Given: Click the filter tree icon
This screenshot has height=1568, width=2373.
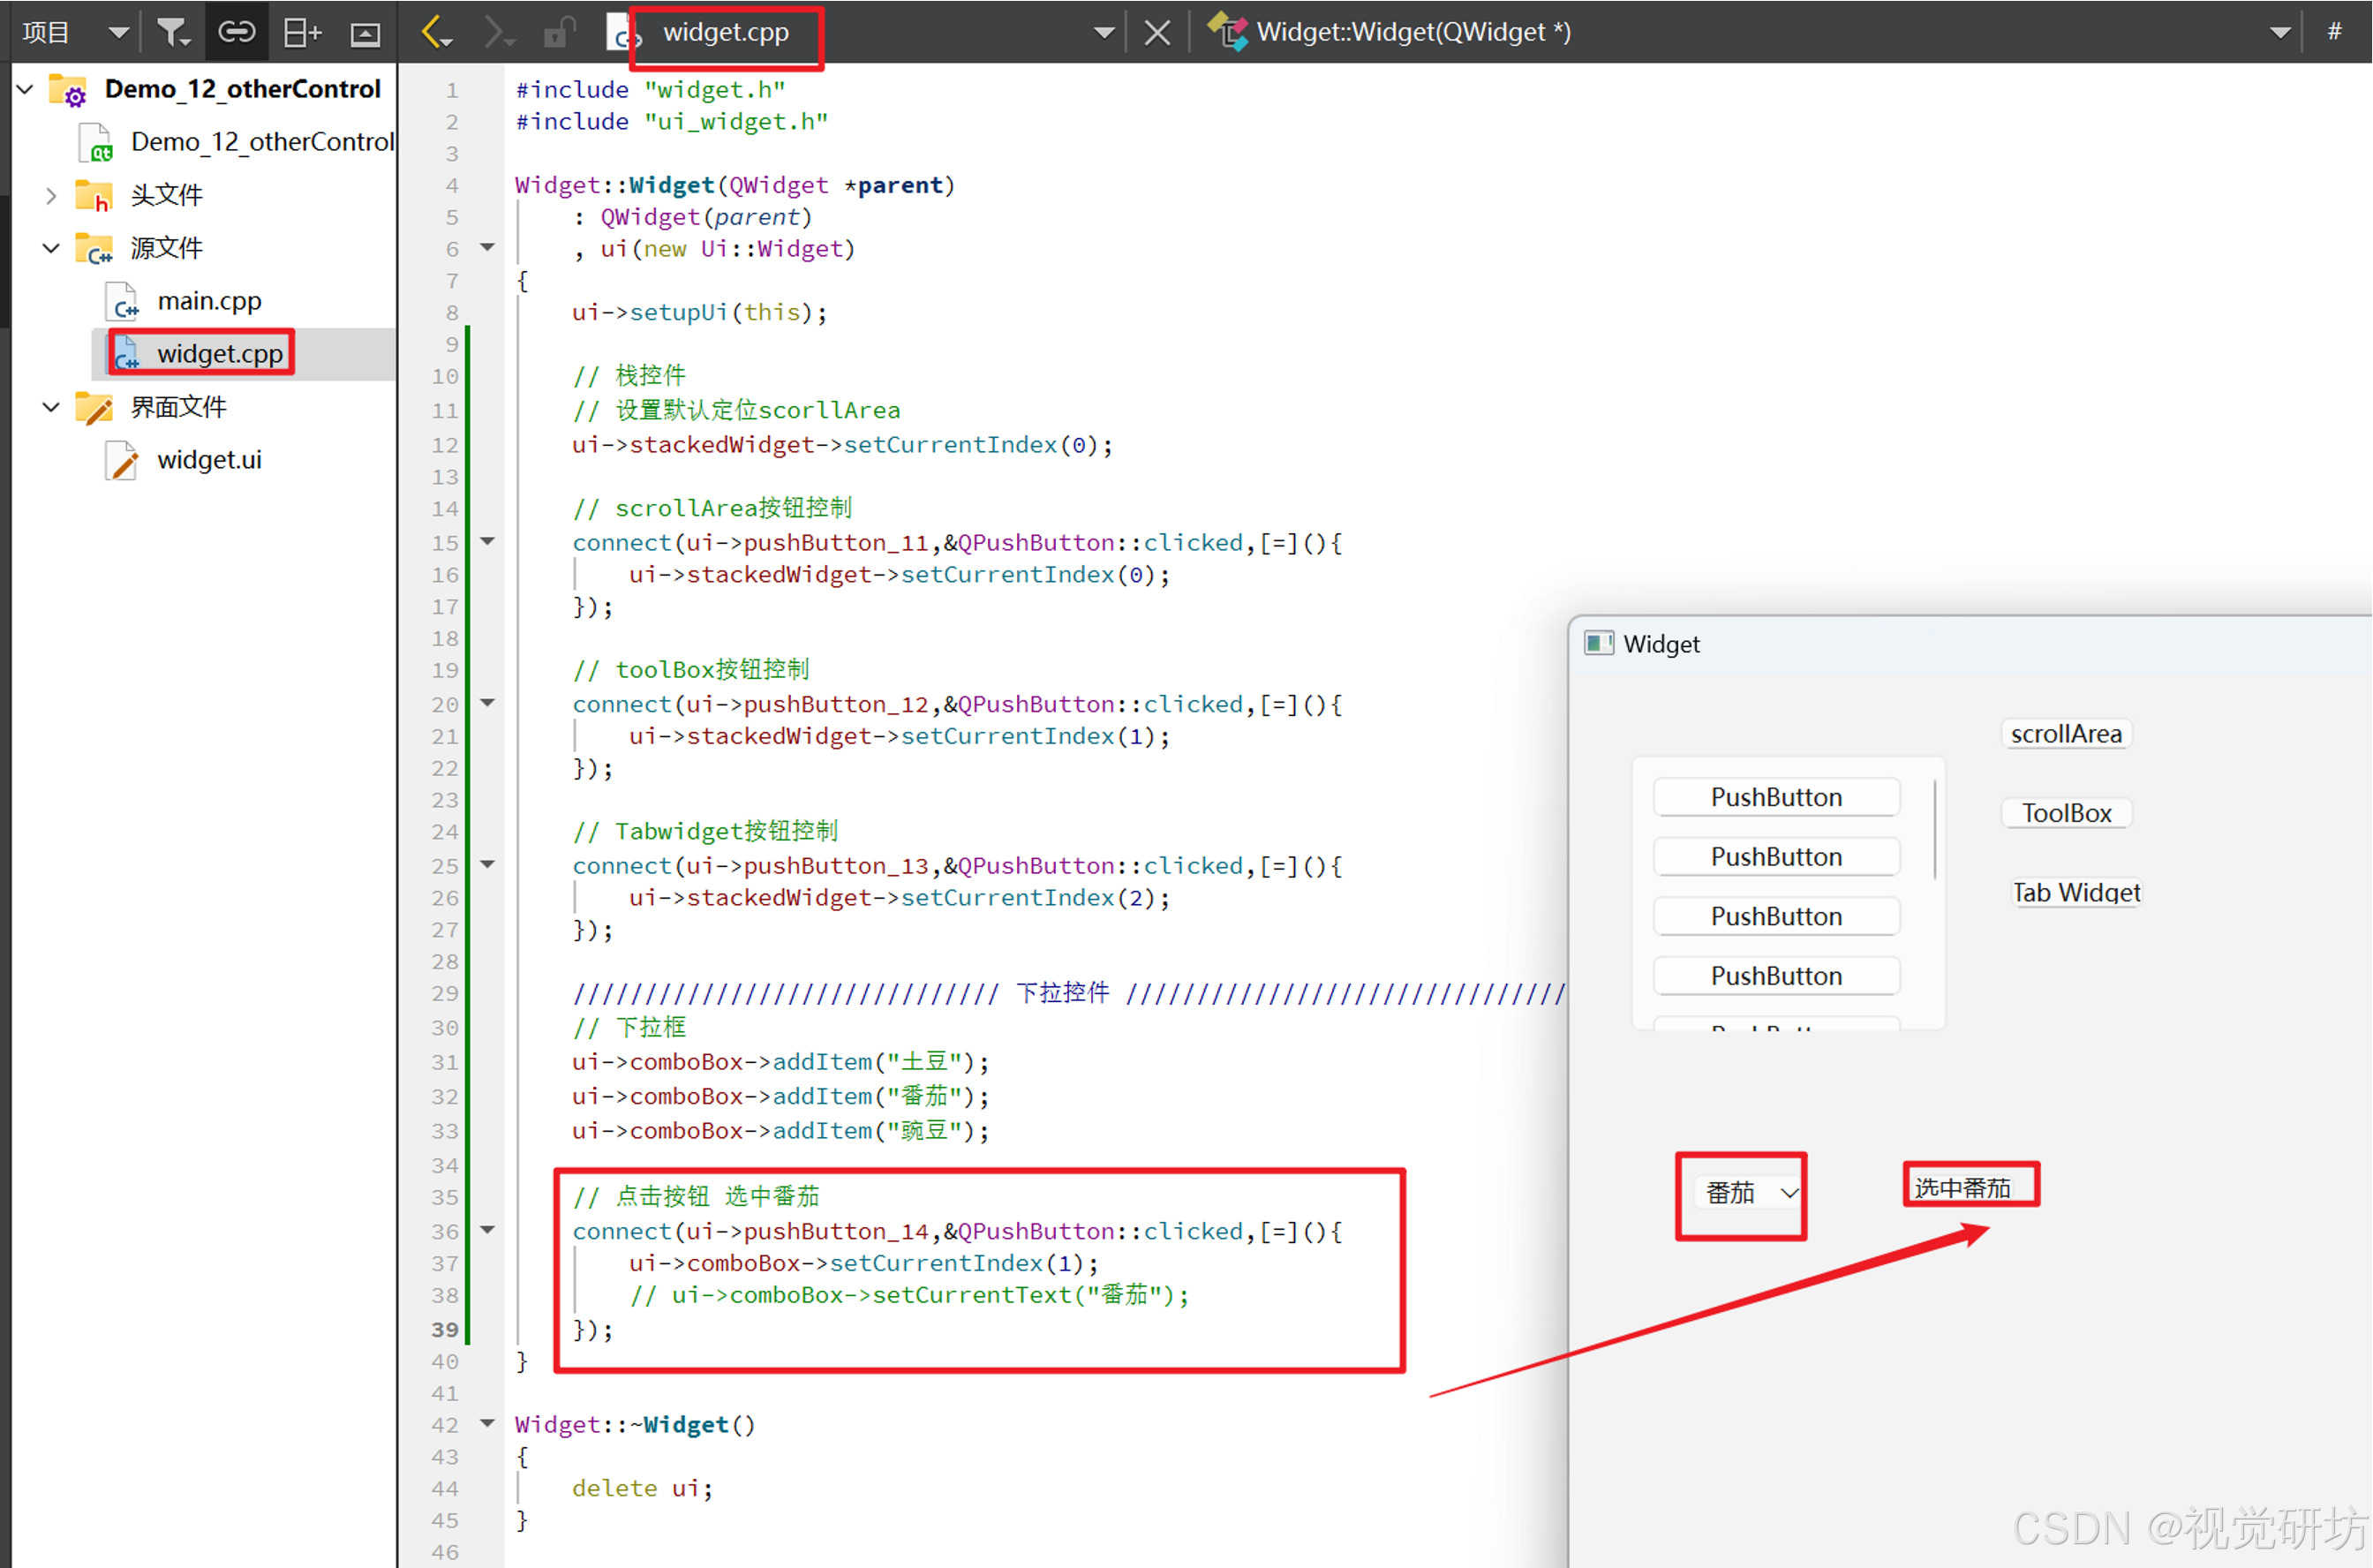Looking at the screenshot, I should [173, 33].
